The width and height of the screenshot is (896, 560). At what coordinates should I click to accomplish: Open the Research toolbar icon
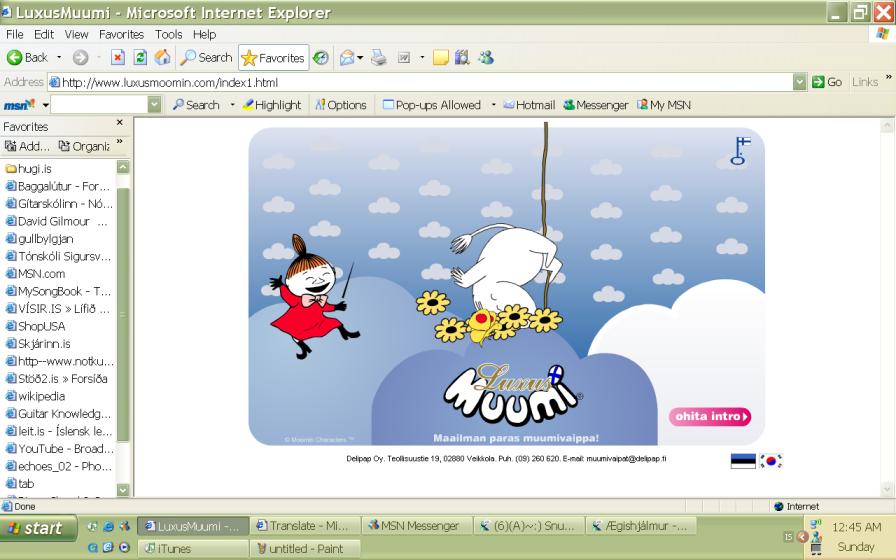point(462,58)
